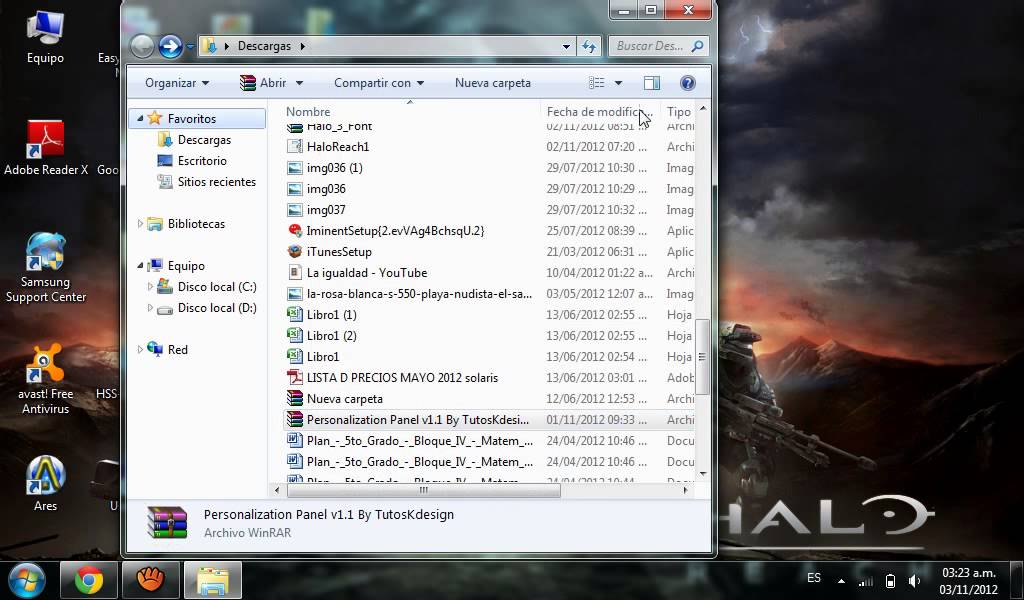Click the Back navigation arrow in Explorer

142,46
